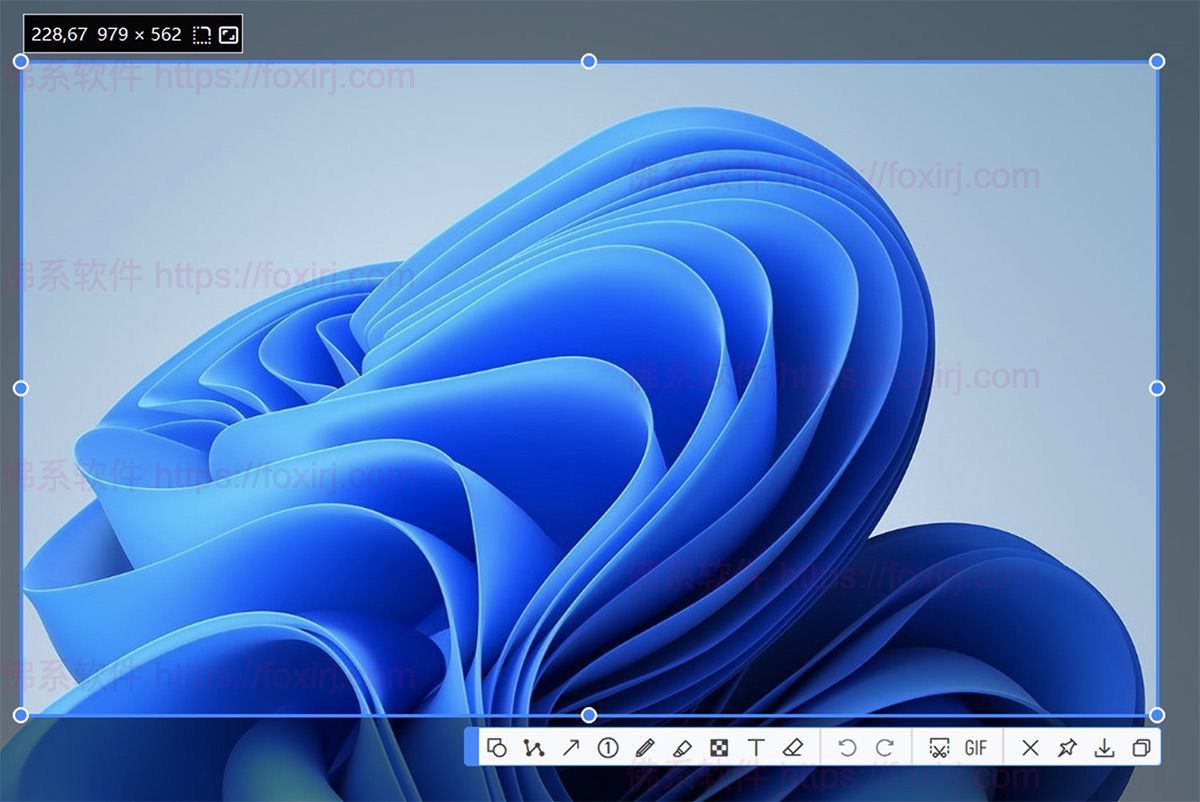Select the shape drawing tool
This screenshot has width=1200, height=802.
[497, 747]
